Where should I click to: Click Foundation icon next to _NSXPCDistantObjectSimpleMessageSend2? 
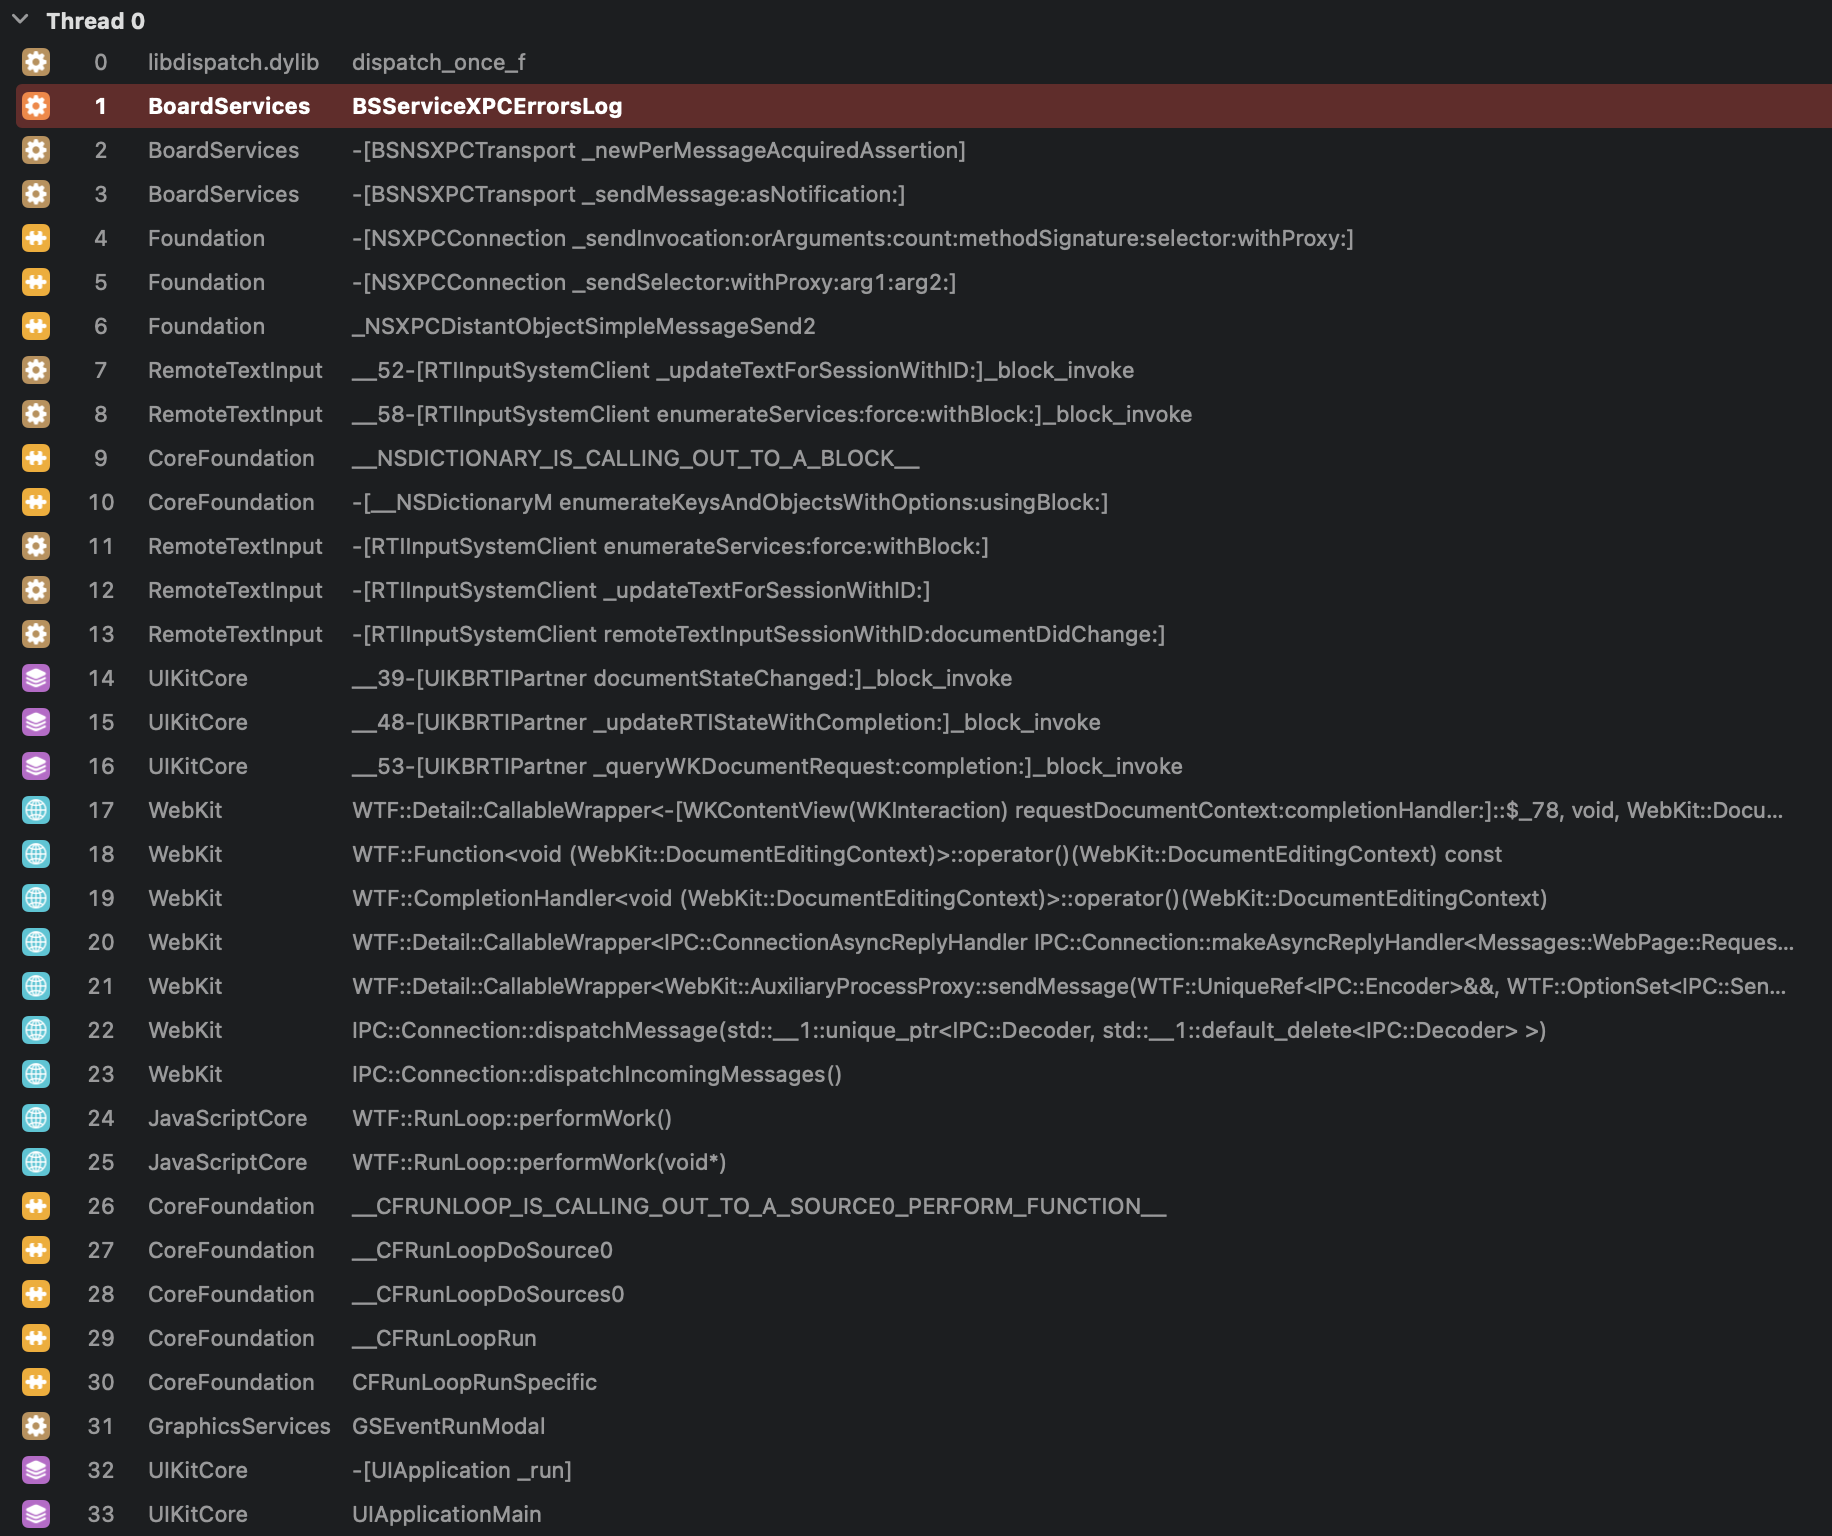36,326
